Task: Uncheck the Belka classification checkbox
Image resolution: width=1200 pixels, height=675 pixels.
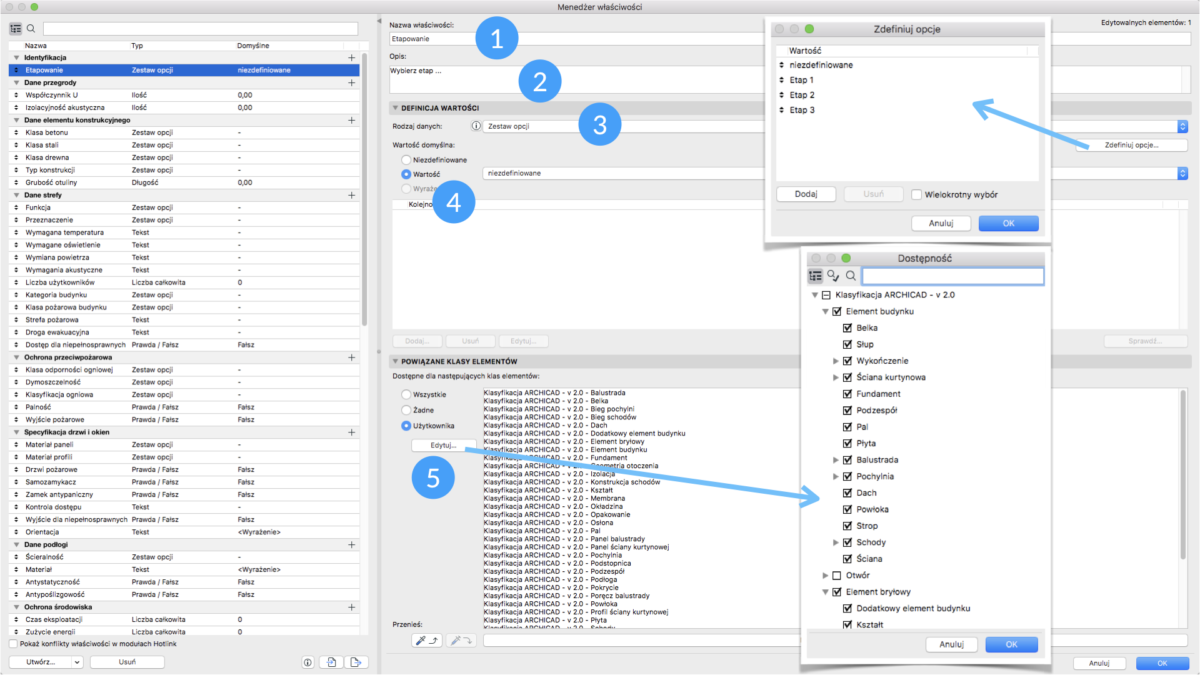Action: [x=847, y=328]
